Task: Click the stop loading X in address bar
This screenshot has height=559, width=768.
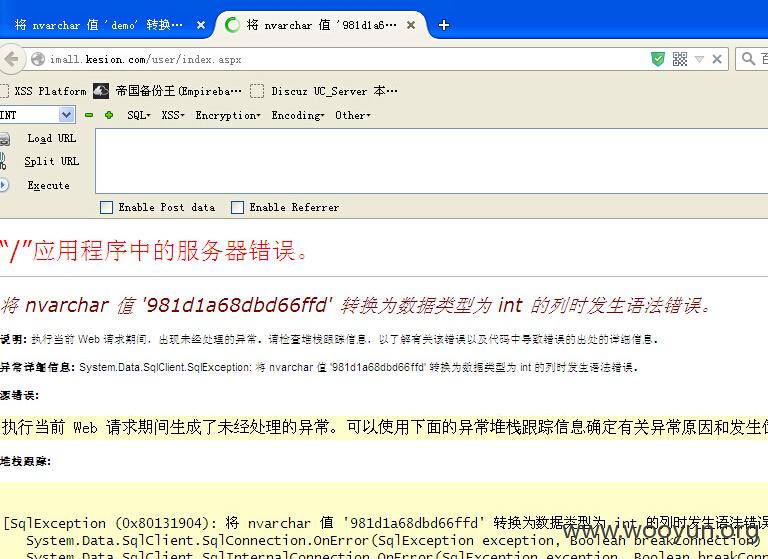Action: coord(717,59)
